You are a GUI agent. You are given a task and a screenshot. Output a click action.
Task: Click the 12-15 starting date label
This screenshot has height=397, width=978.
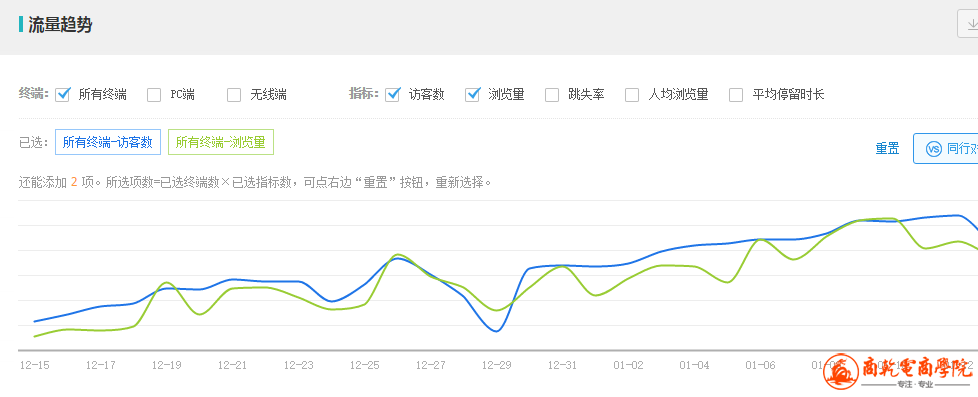coord(34,365)
